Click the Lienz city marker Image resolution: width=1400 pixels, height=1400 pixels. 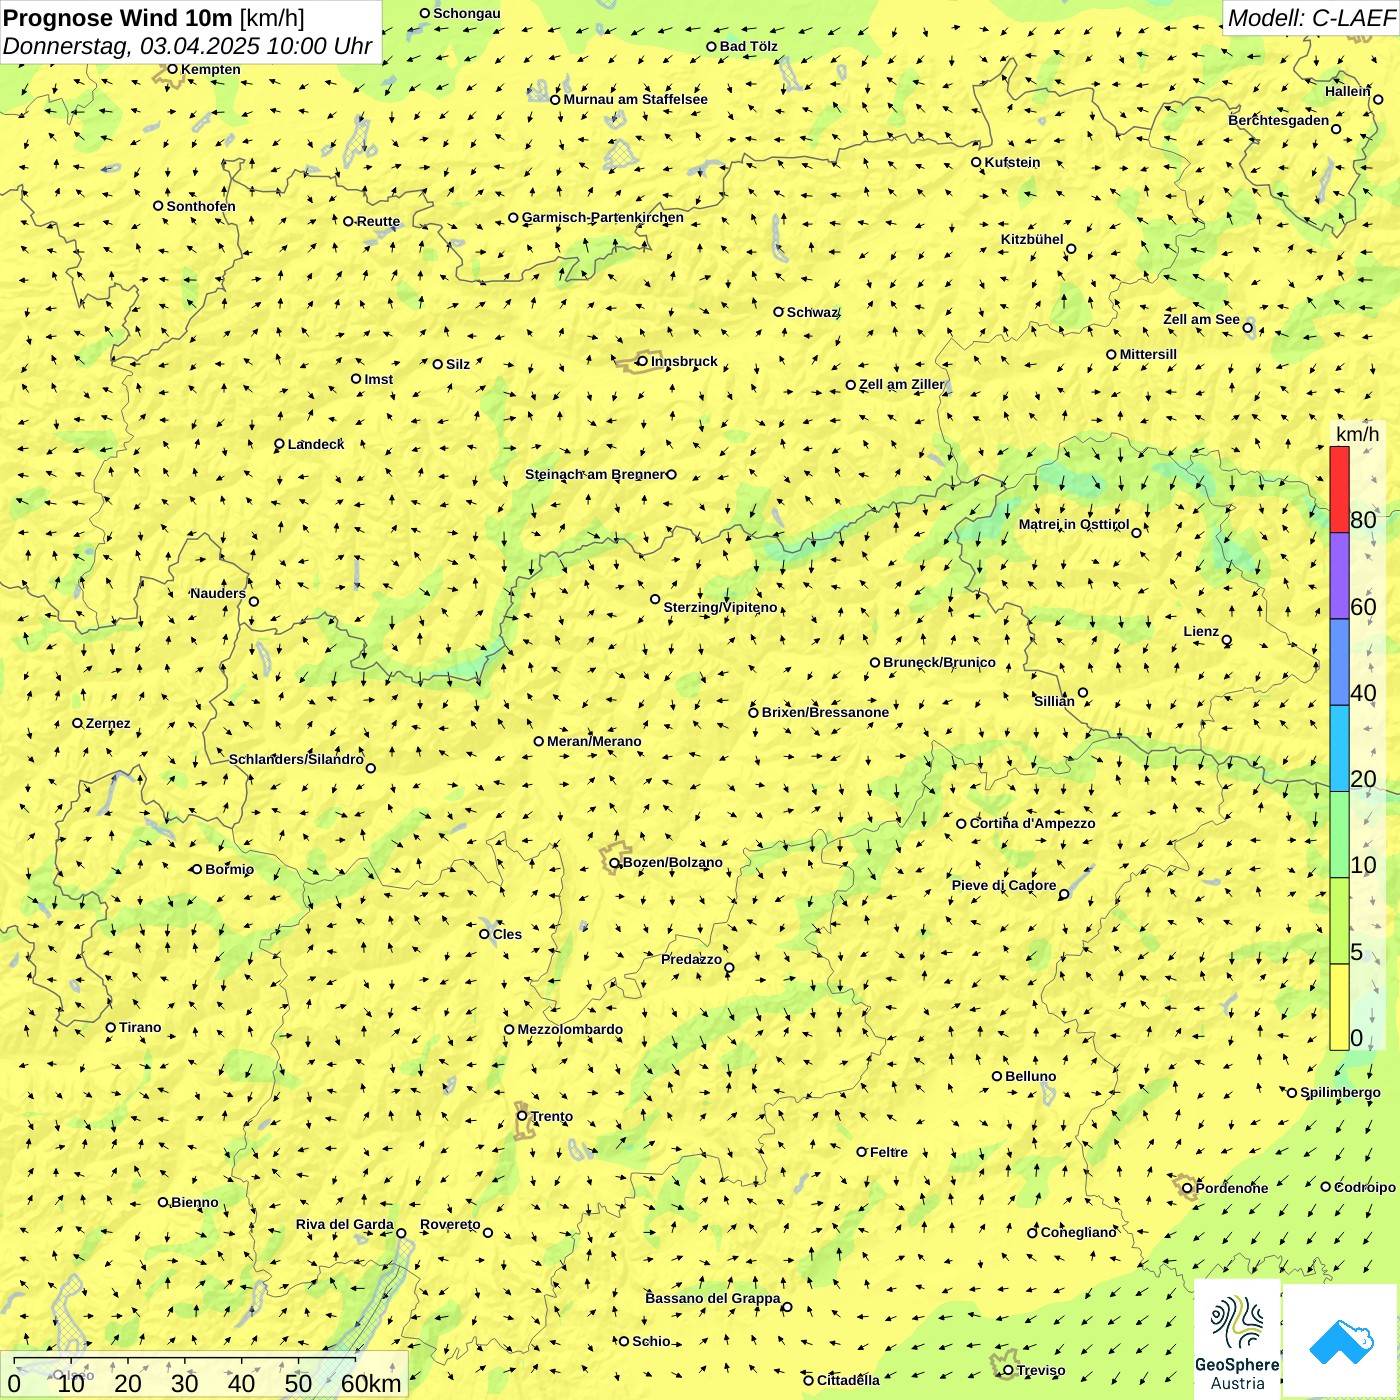click(x=1227, y=640)
